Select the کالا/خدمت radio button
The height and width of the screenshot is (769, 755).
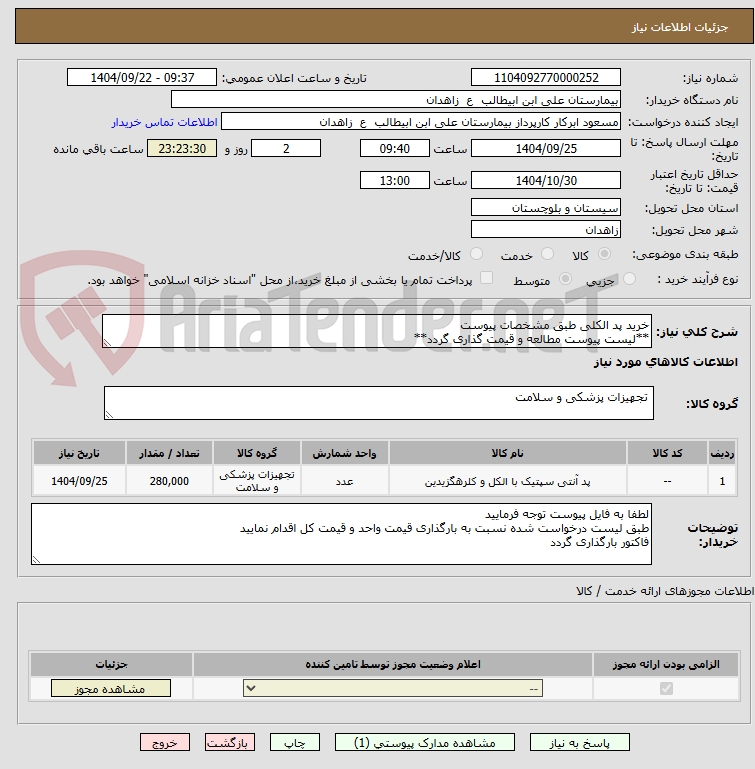point(476,254)
